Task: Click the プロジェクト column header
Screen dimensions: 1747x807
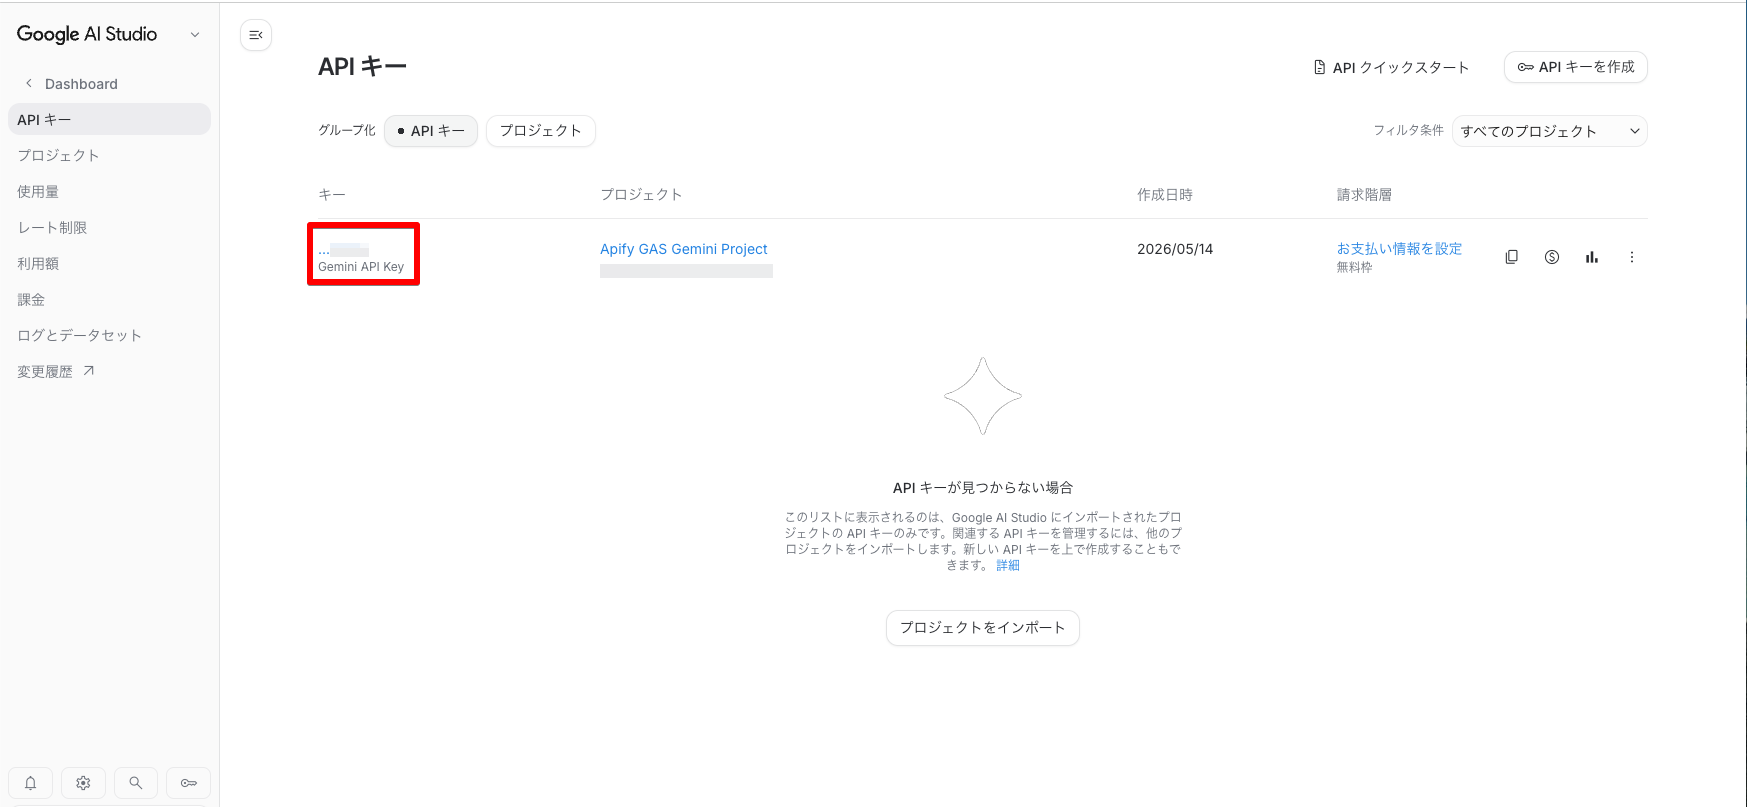Action: [x=641, y=195]
